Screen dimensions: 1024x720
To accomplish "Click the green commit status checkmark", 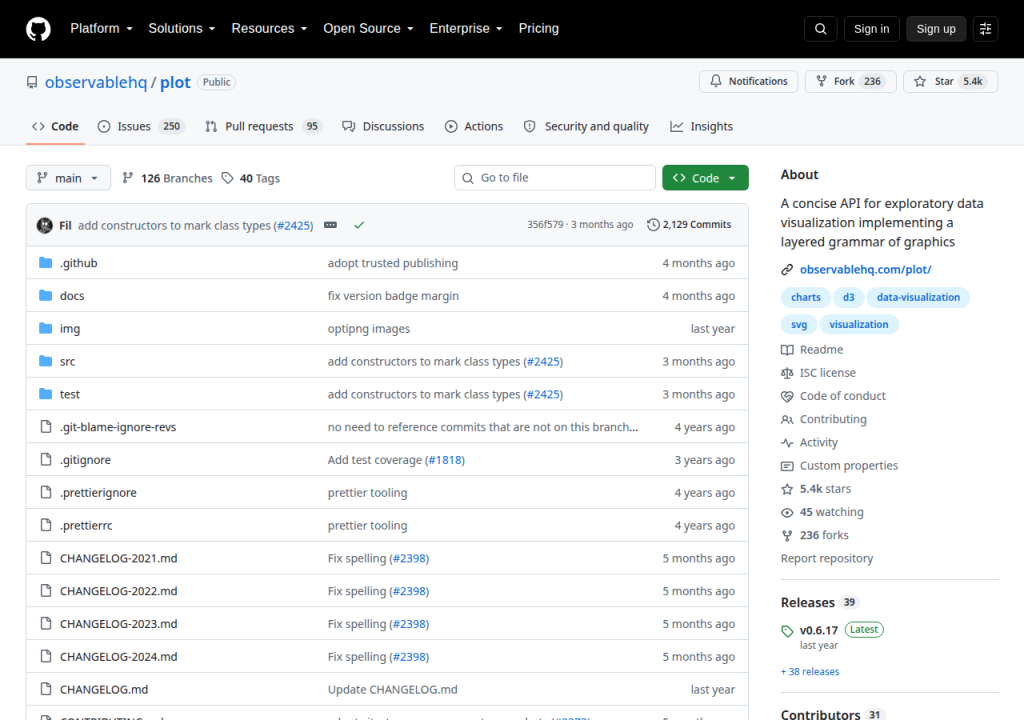I will pos(359,225).
